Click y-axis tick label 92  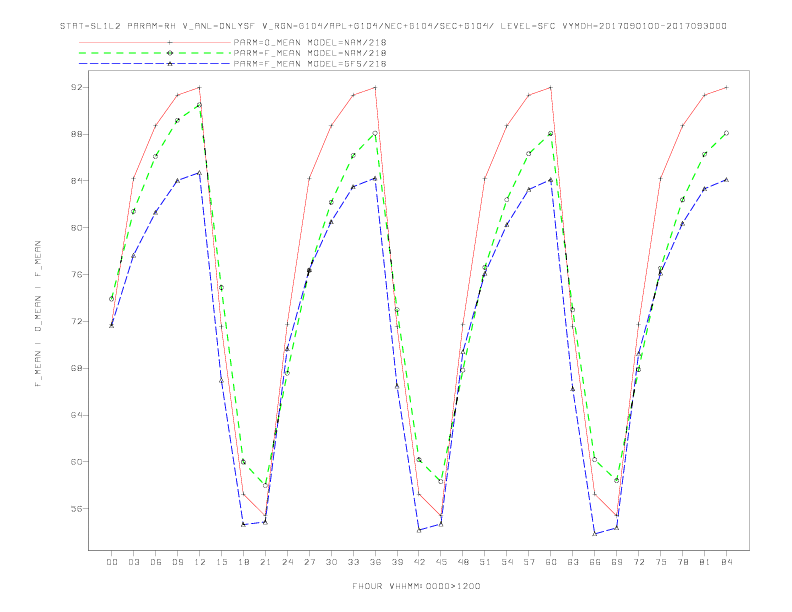pos(76,87)
